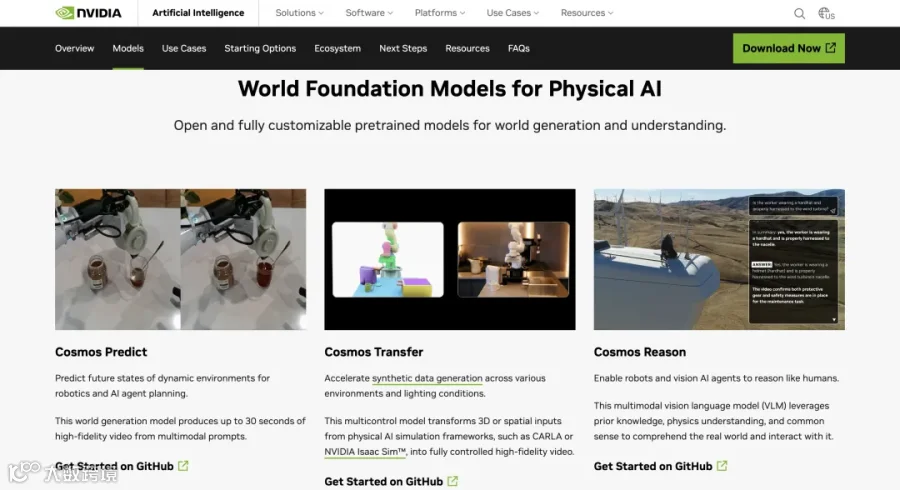Screen dimensions: 900x490
Task: Click the green Download Now button
Action: point(789,48)
